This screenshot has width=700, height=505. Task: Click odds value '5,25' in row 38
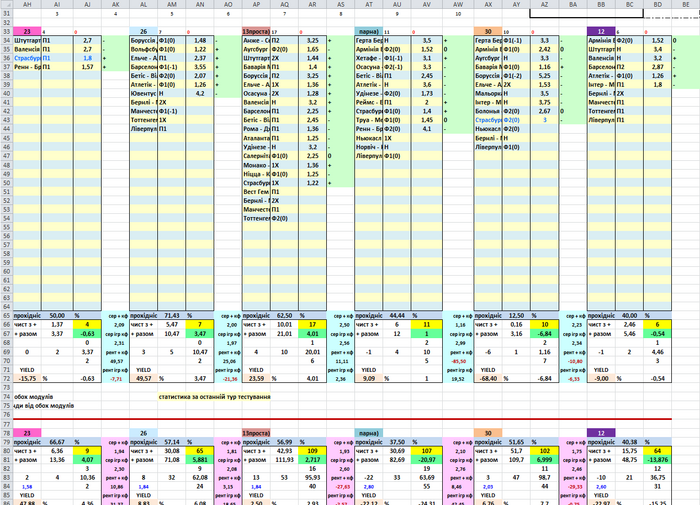[545, 76]
